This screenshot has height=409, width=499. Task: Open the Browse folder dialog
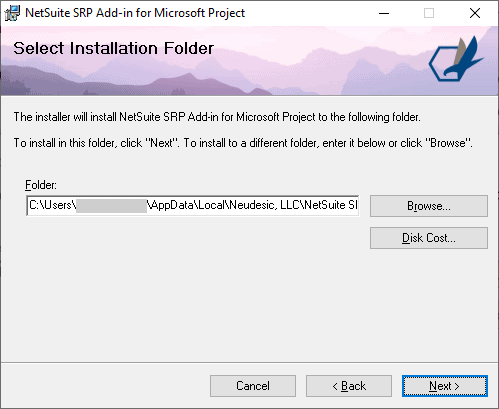pyautogui.click(x=429, y=206)
